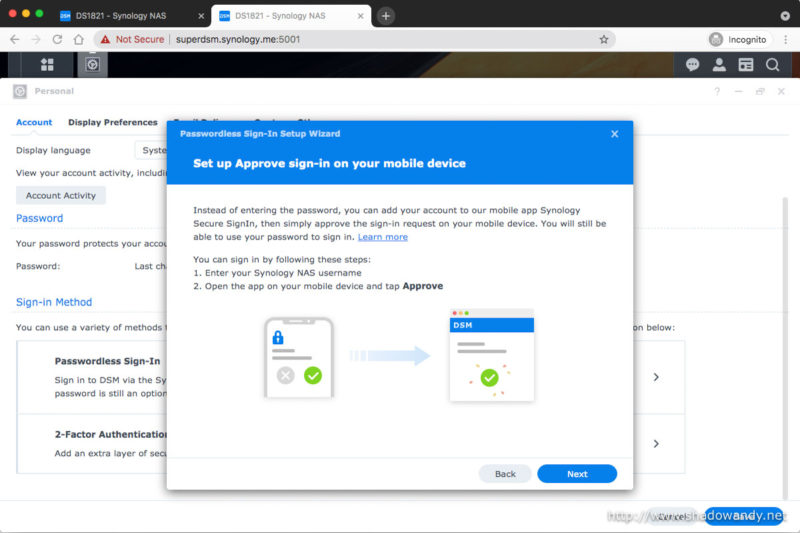This screenshot has height=533, width=800.
Task: Bookmark this page with the star icon
Action: tap(604, 39)
